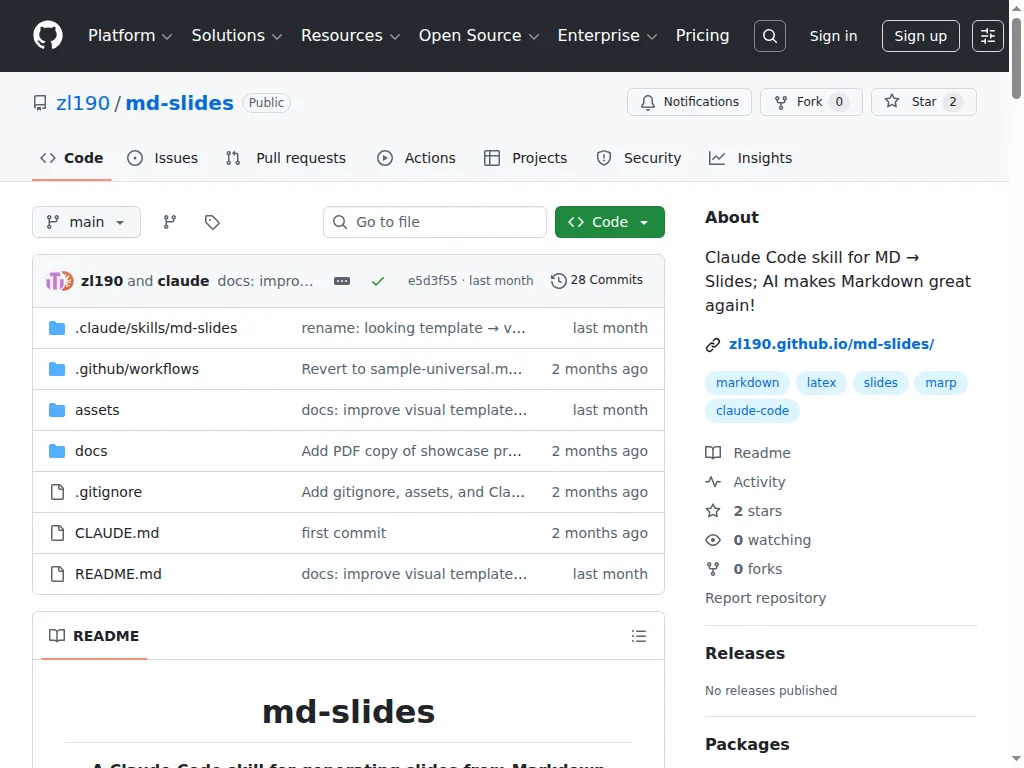Click the .claude/skills/md-slides folder icon
Image resolution: width=1024 pixels, height=768 pixels.
(x=57, y=328)
